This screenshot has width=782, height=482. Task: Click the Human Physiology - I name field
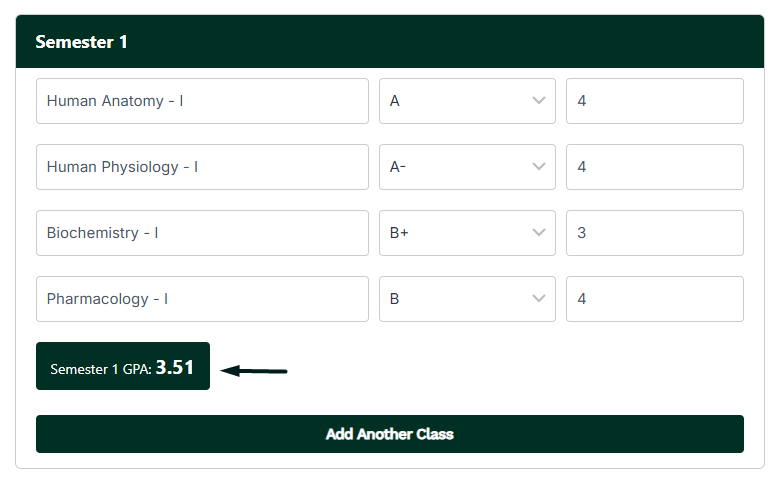pyautogui.click(x=202, y=167)
